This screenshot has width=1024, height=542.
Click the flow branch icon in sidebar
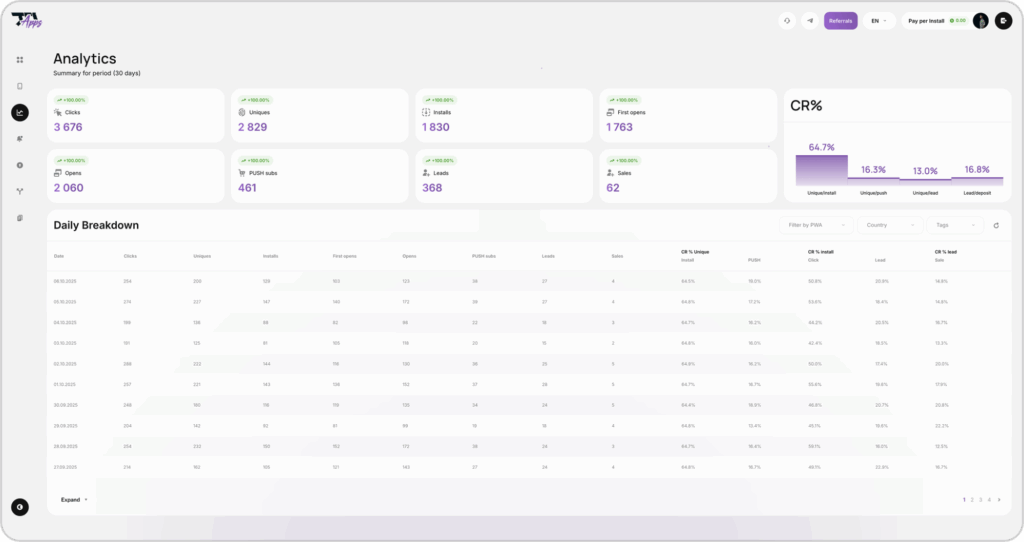click(x=20, y=191)
